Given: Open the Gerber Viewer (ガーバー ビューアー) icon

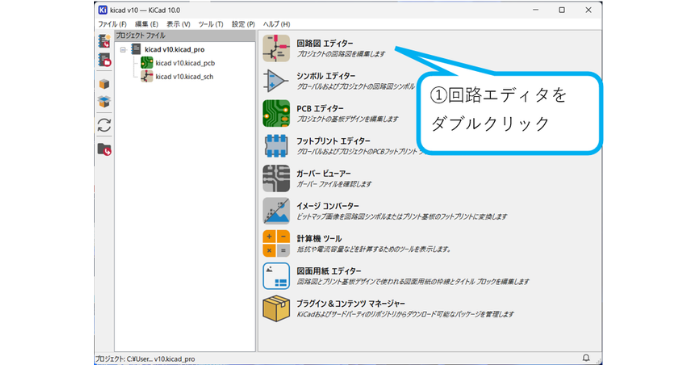Looking at the screenshot, I should [276, 178].
